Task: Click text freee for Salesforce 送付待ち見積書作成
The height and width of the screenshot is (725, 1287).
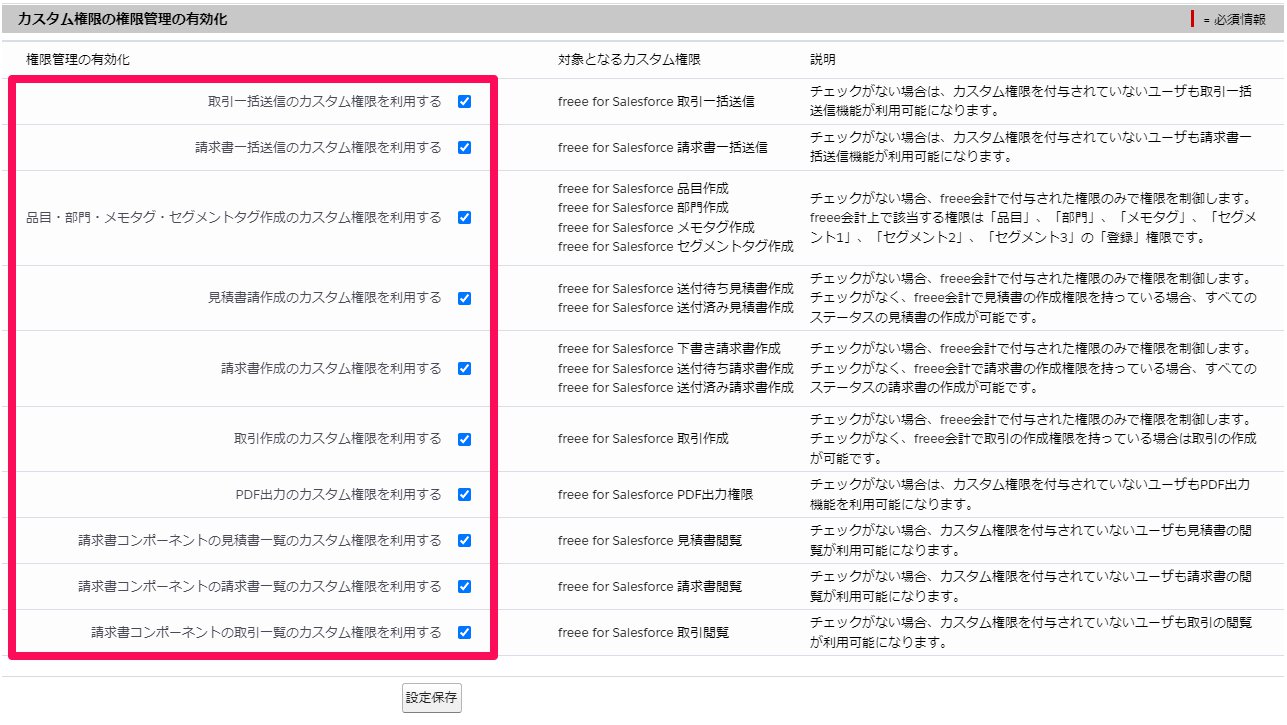Action: coord(676,288)
